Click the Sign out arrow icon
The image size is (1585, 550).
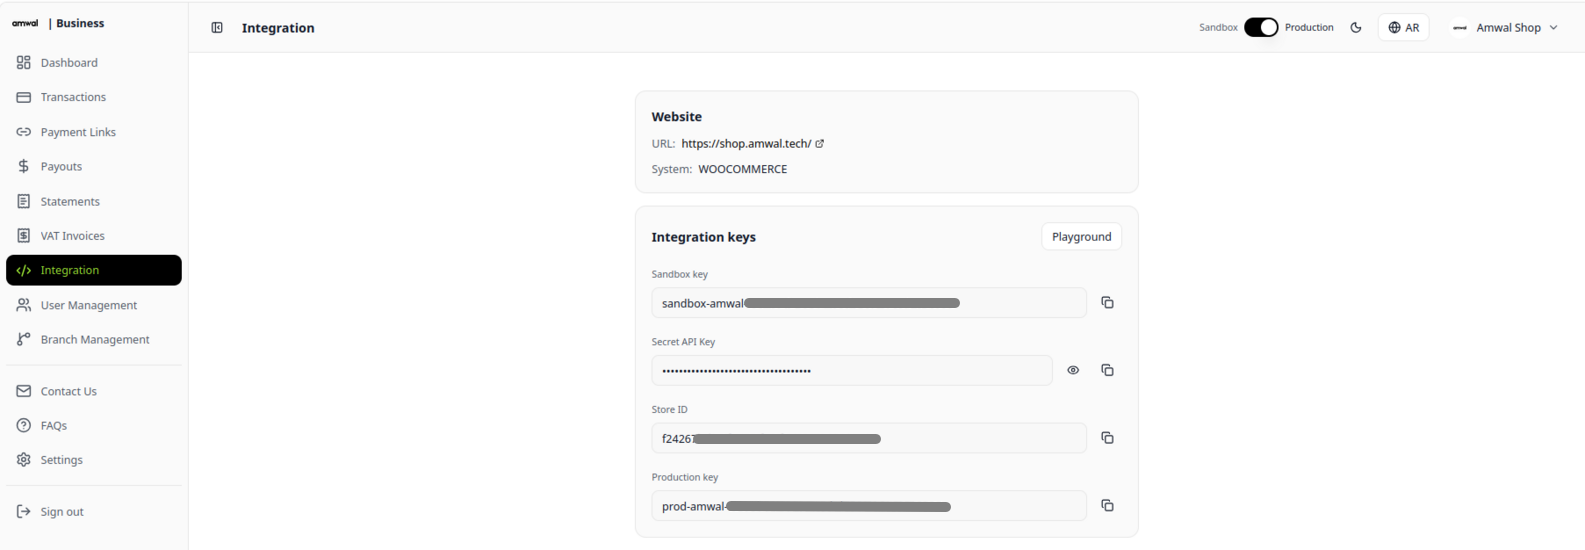[24, 511]
